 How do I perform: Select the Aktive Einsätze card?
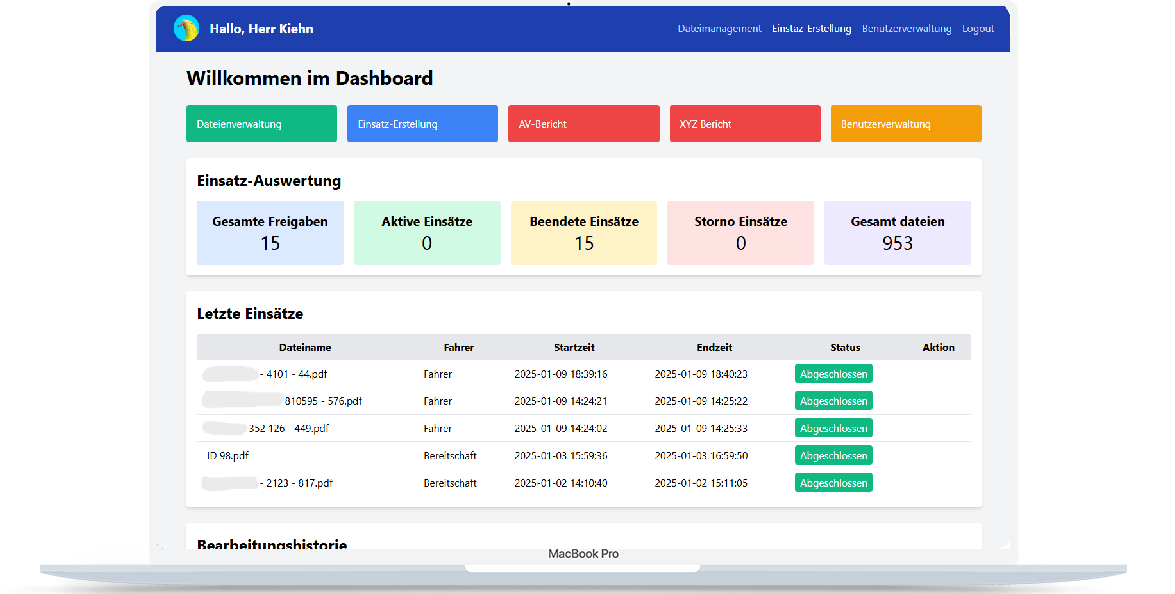point(427,233)
